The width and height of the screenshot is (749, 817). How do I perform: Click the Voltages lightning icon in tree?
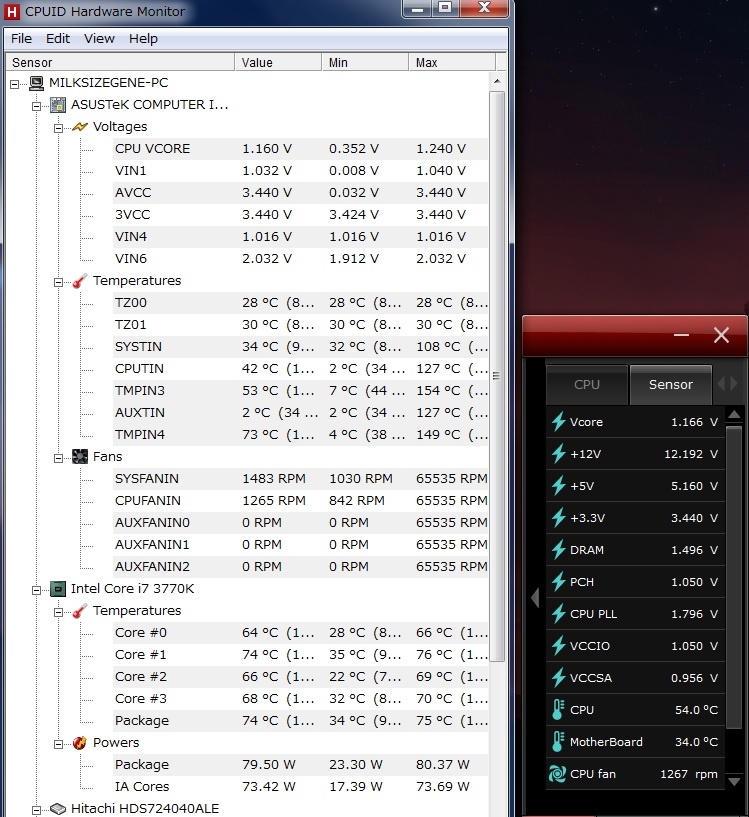(79, 127)
